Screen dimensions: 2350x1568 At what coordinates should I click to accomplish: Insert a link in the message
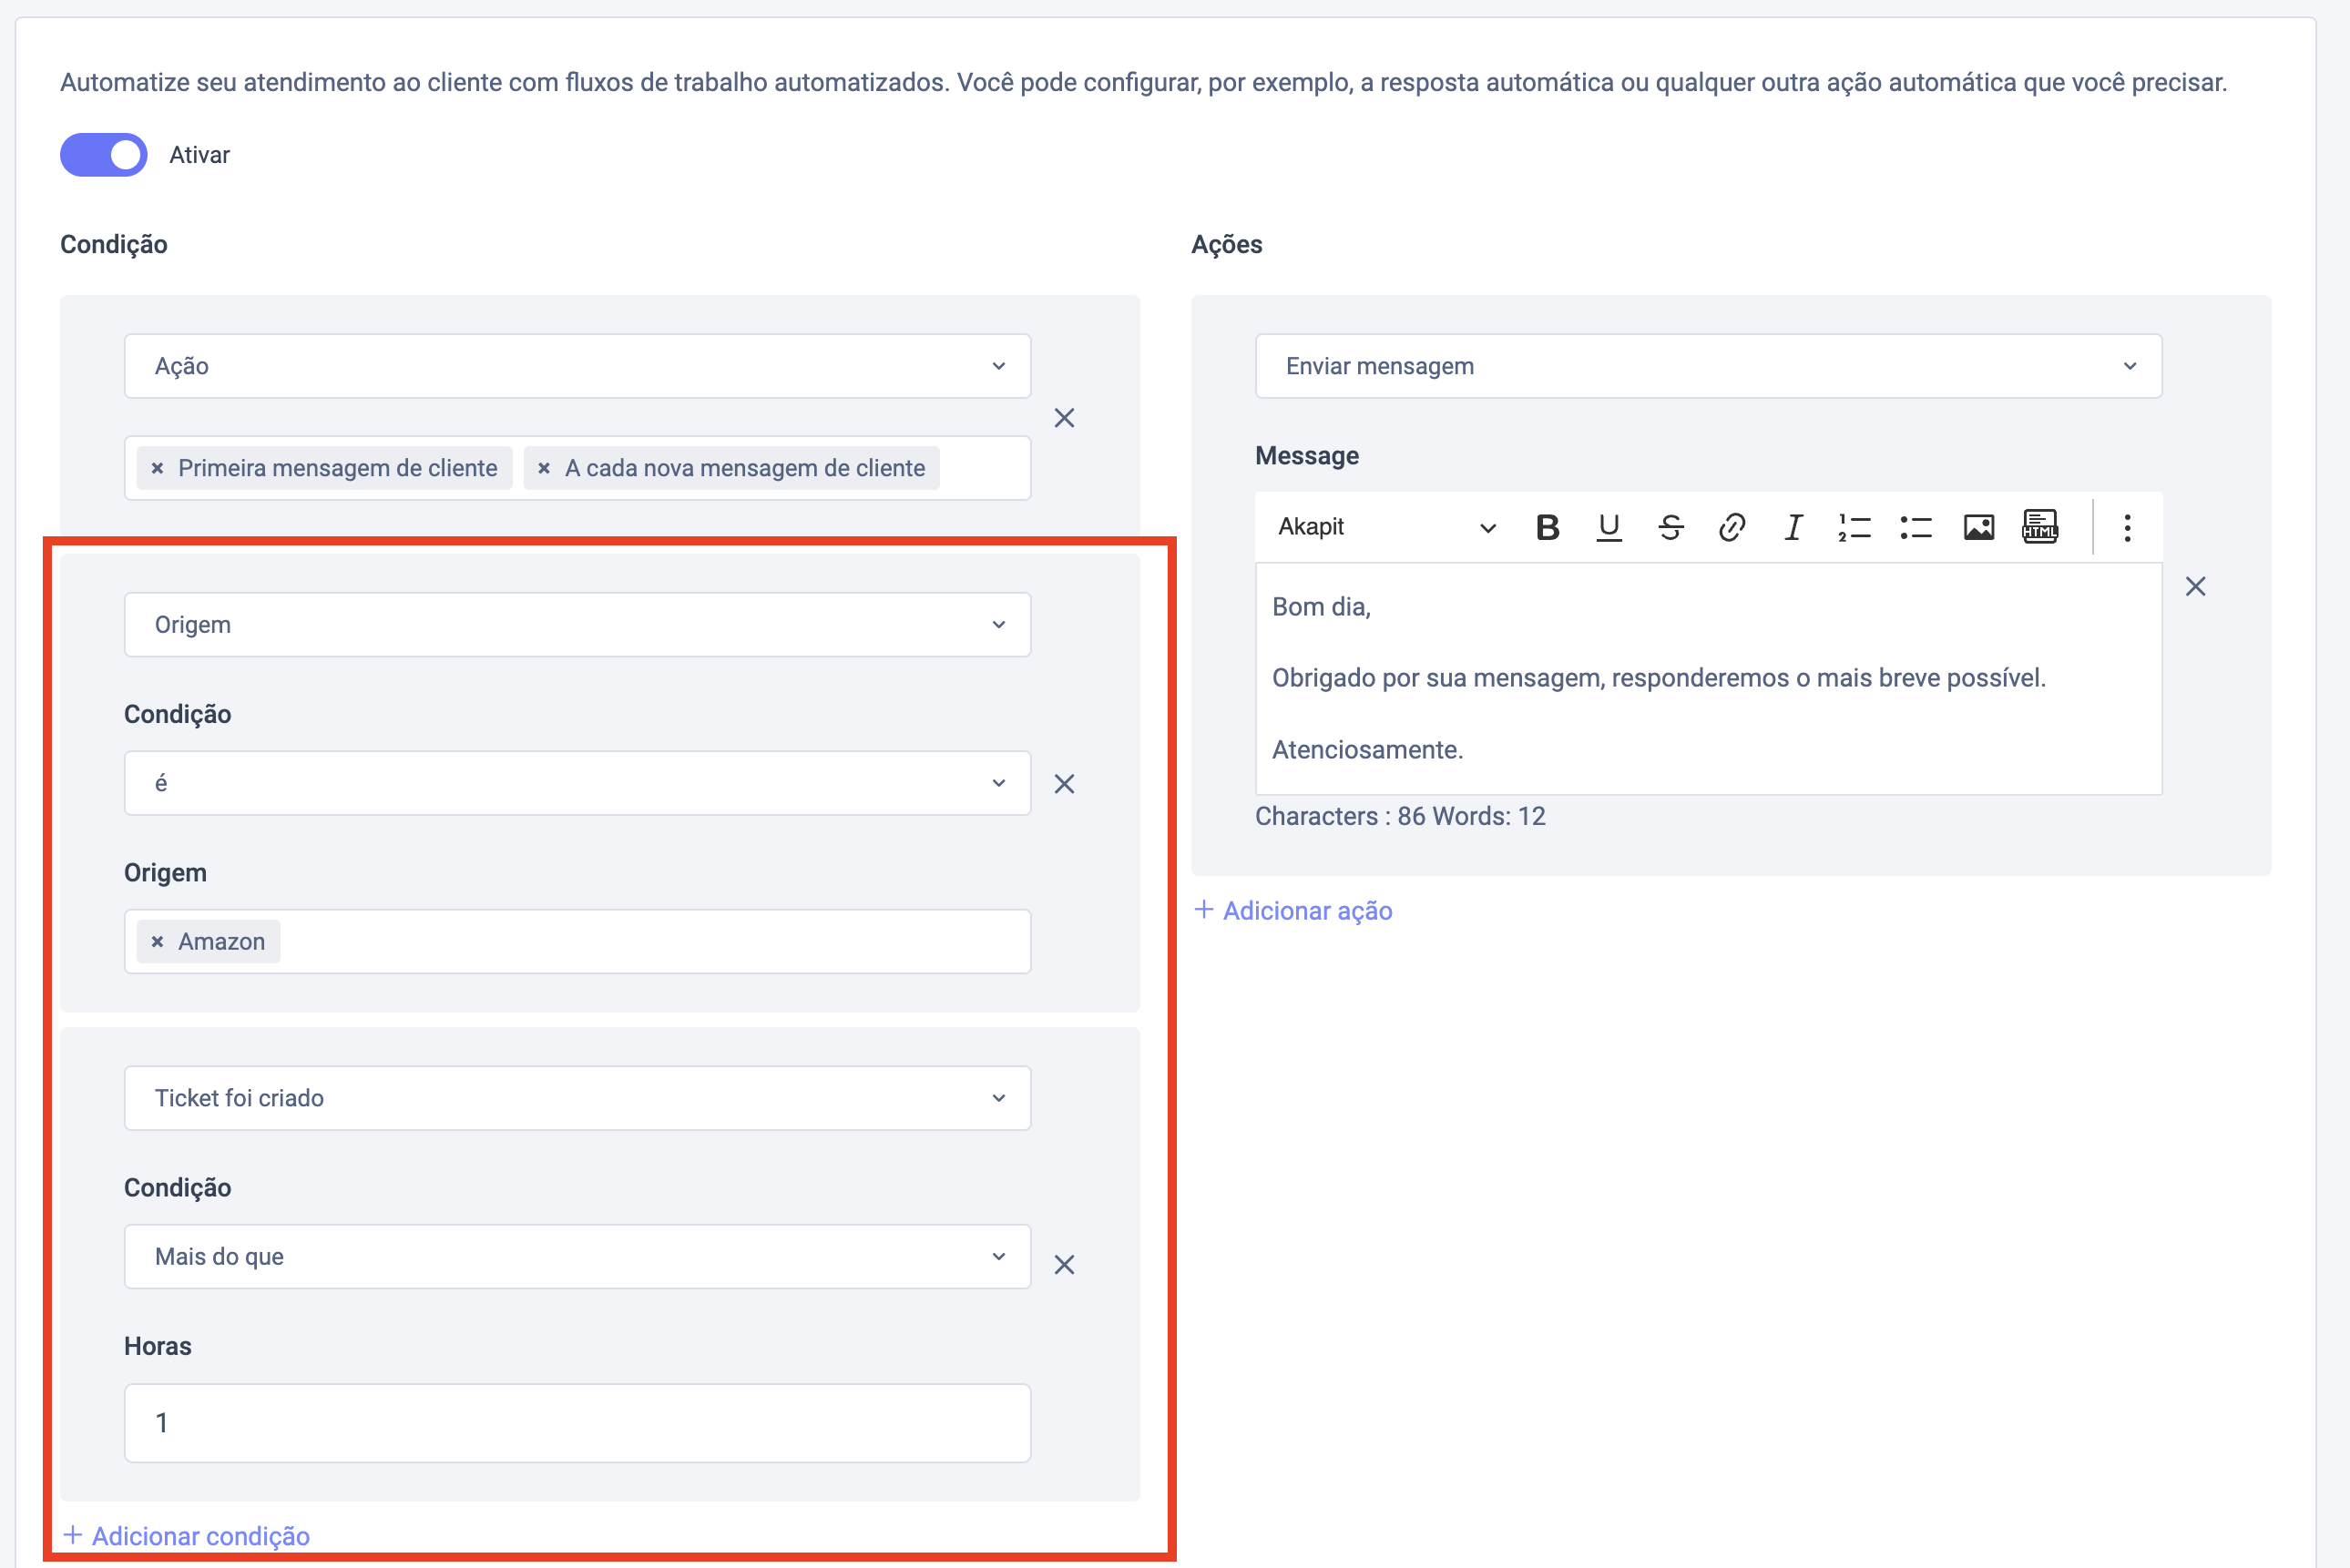[1731, 527]
